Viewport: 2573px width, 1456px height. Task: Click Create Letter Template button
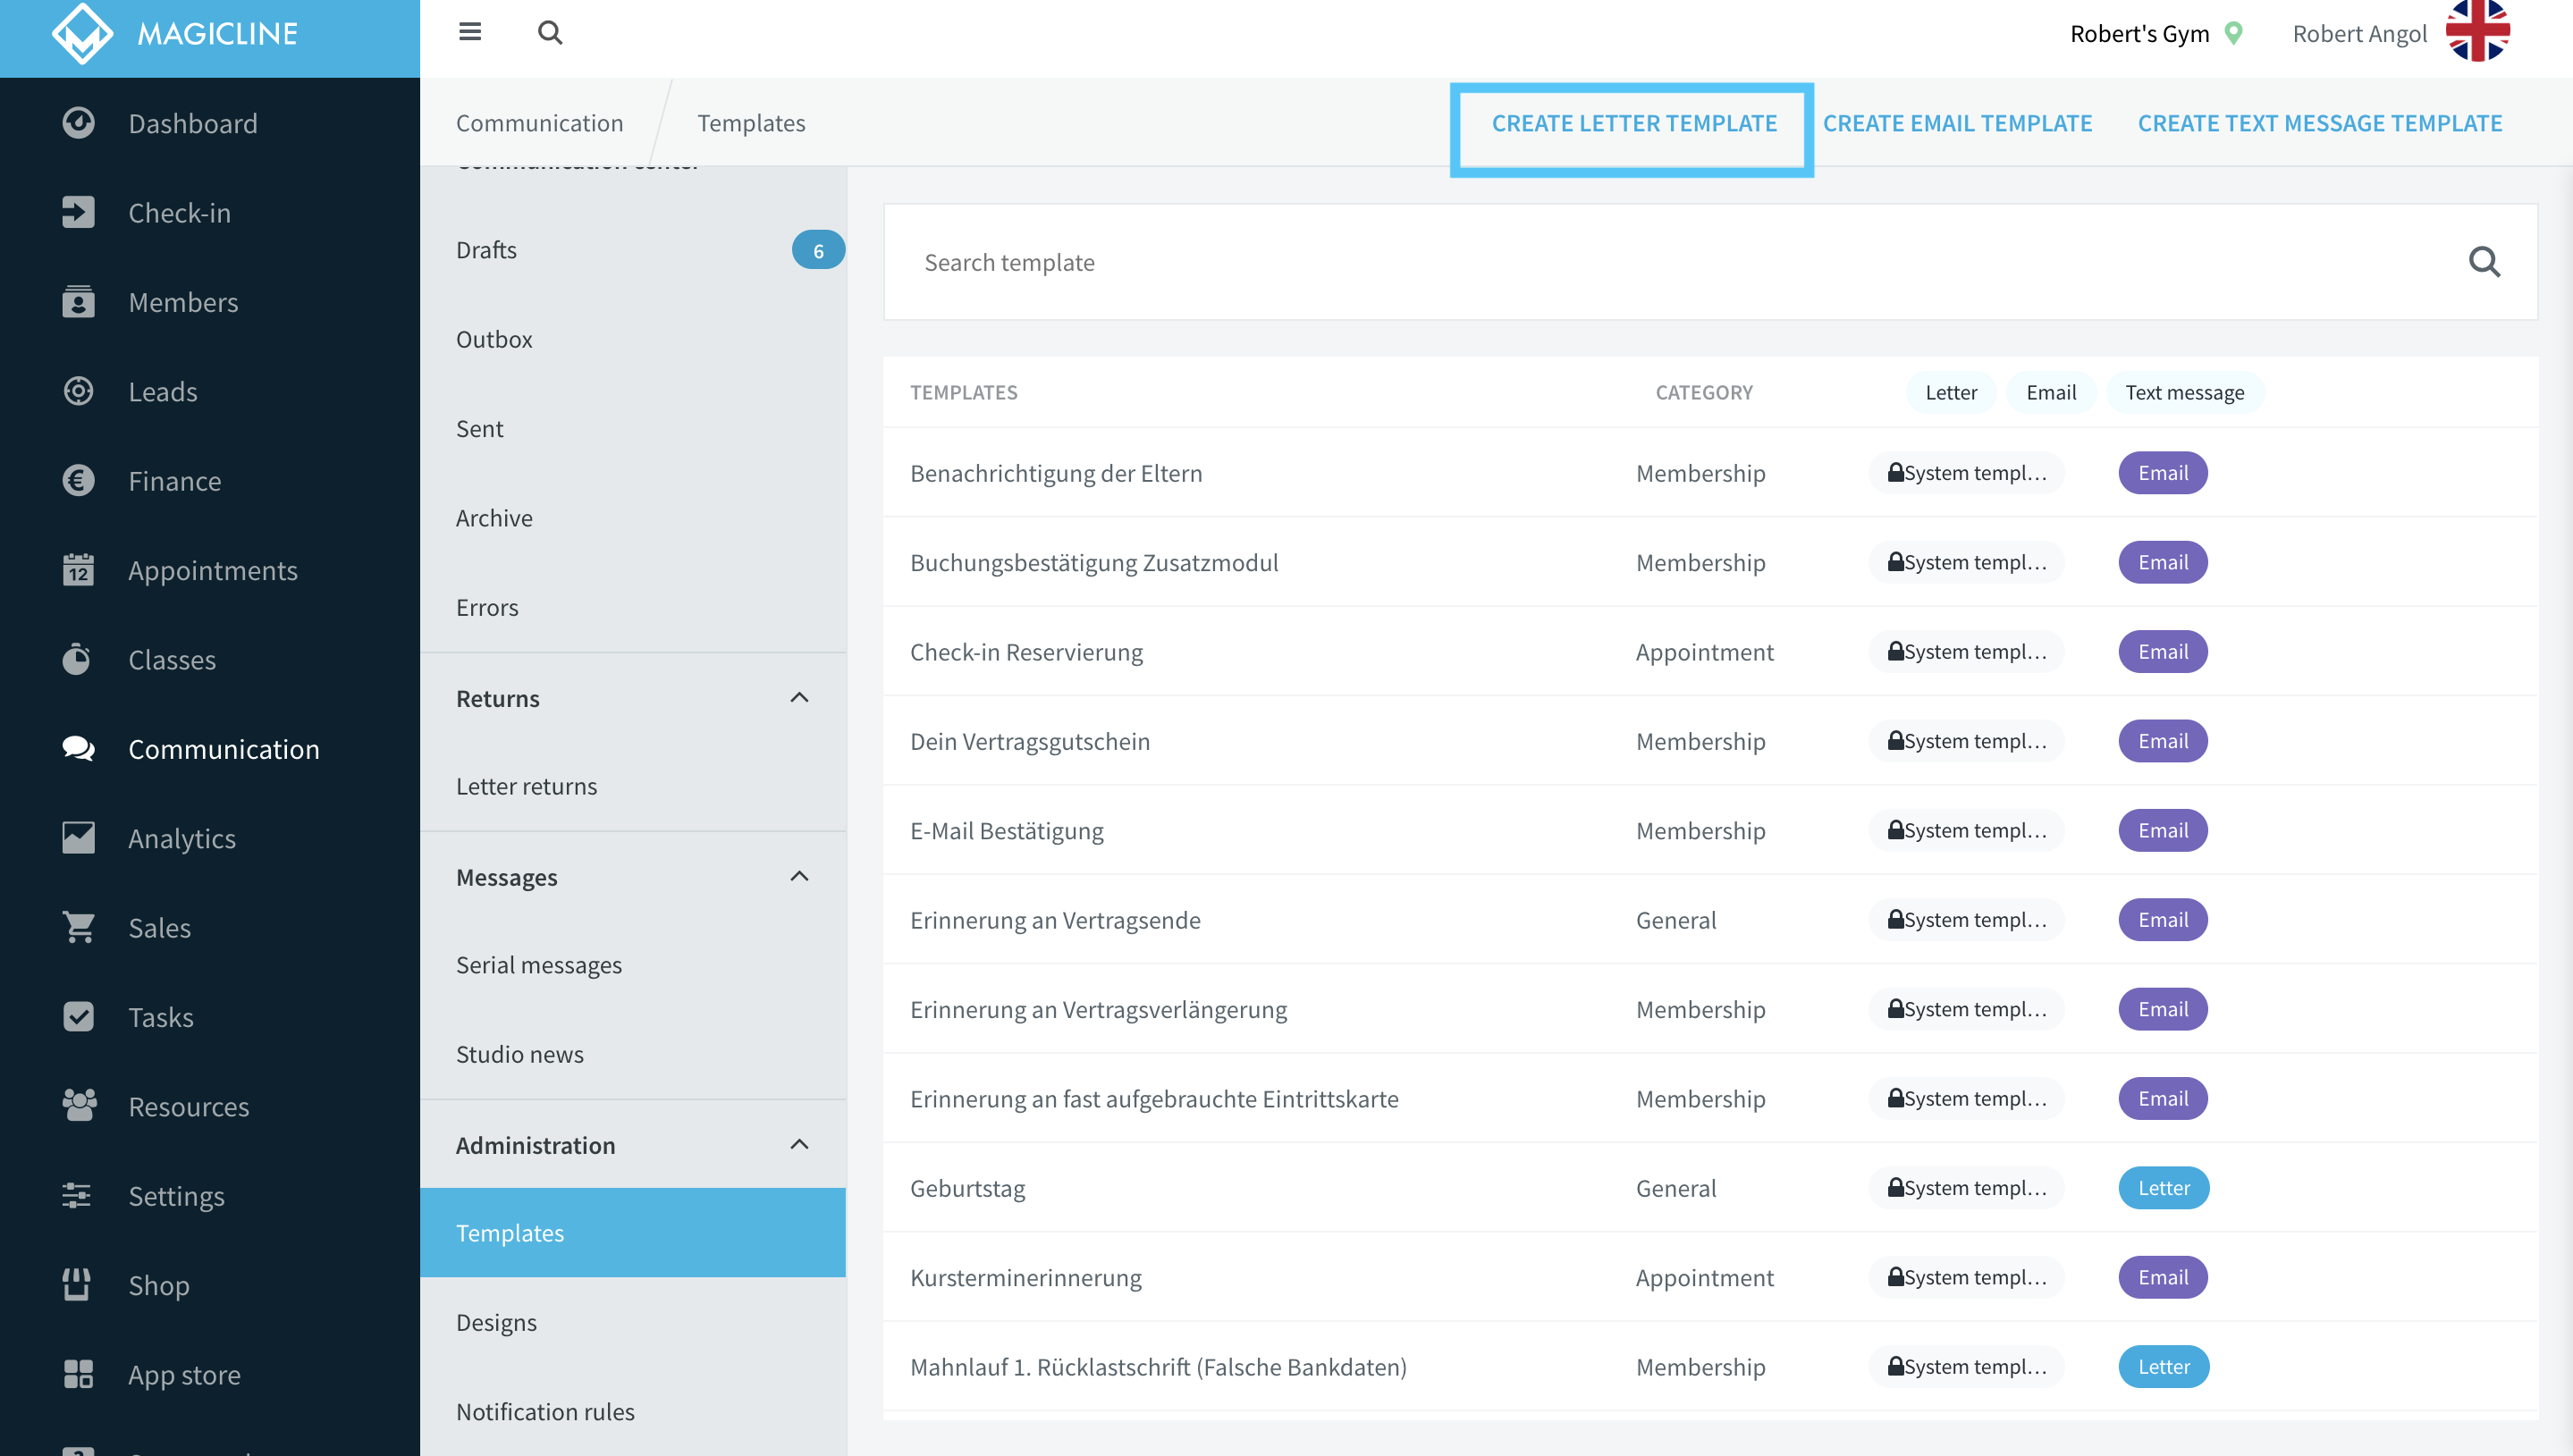tap(1633, 123)
